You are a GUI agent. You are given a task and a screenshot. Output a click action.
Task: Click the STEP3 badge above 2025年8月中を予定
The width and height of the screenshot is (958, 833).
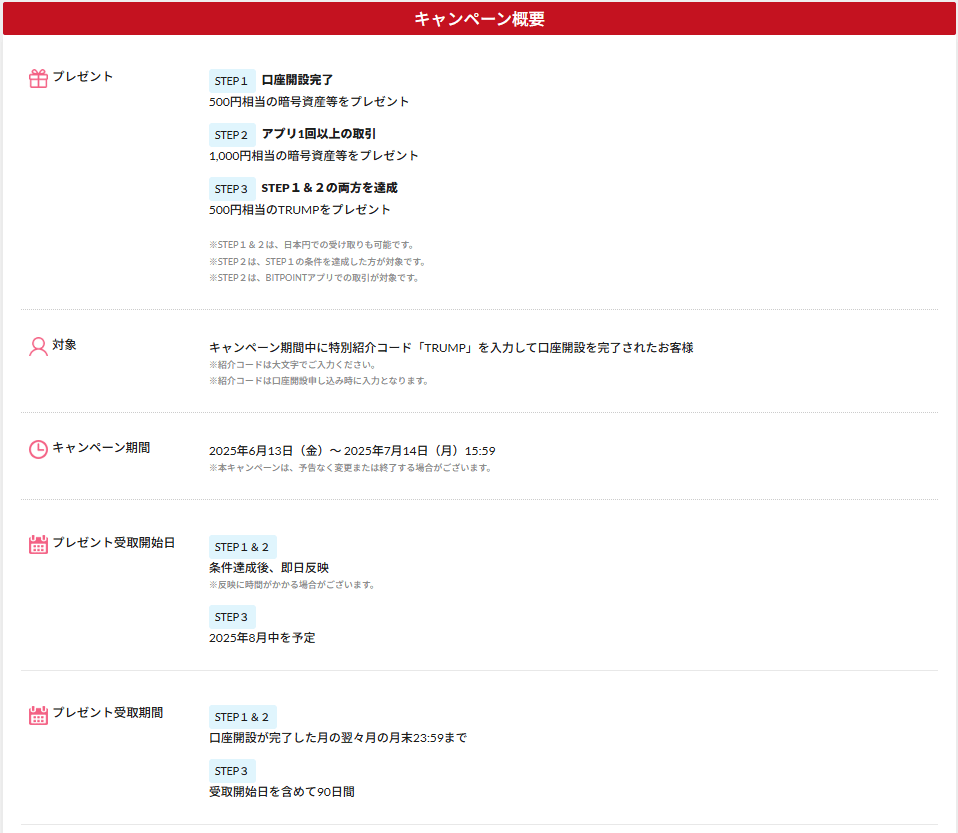pyautogui.click(x=231, y=617)
